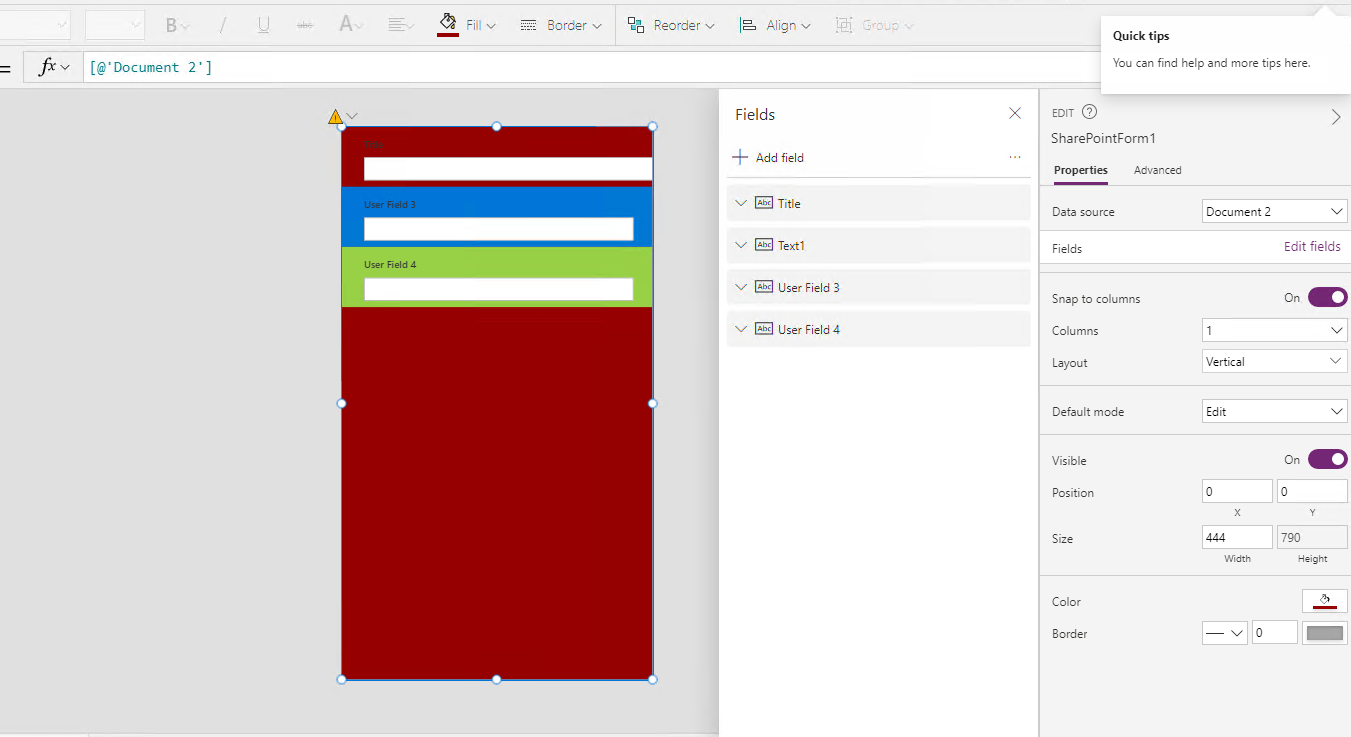Click the Underline formatting icon
The height and width of the screenshot is (737, 1351).
coord(263,25)
